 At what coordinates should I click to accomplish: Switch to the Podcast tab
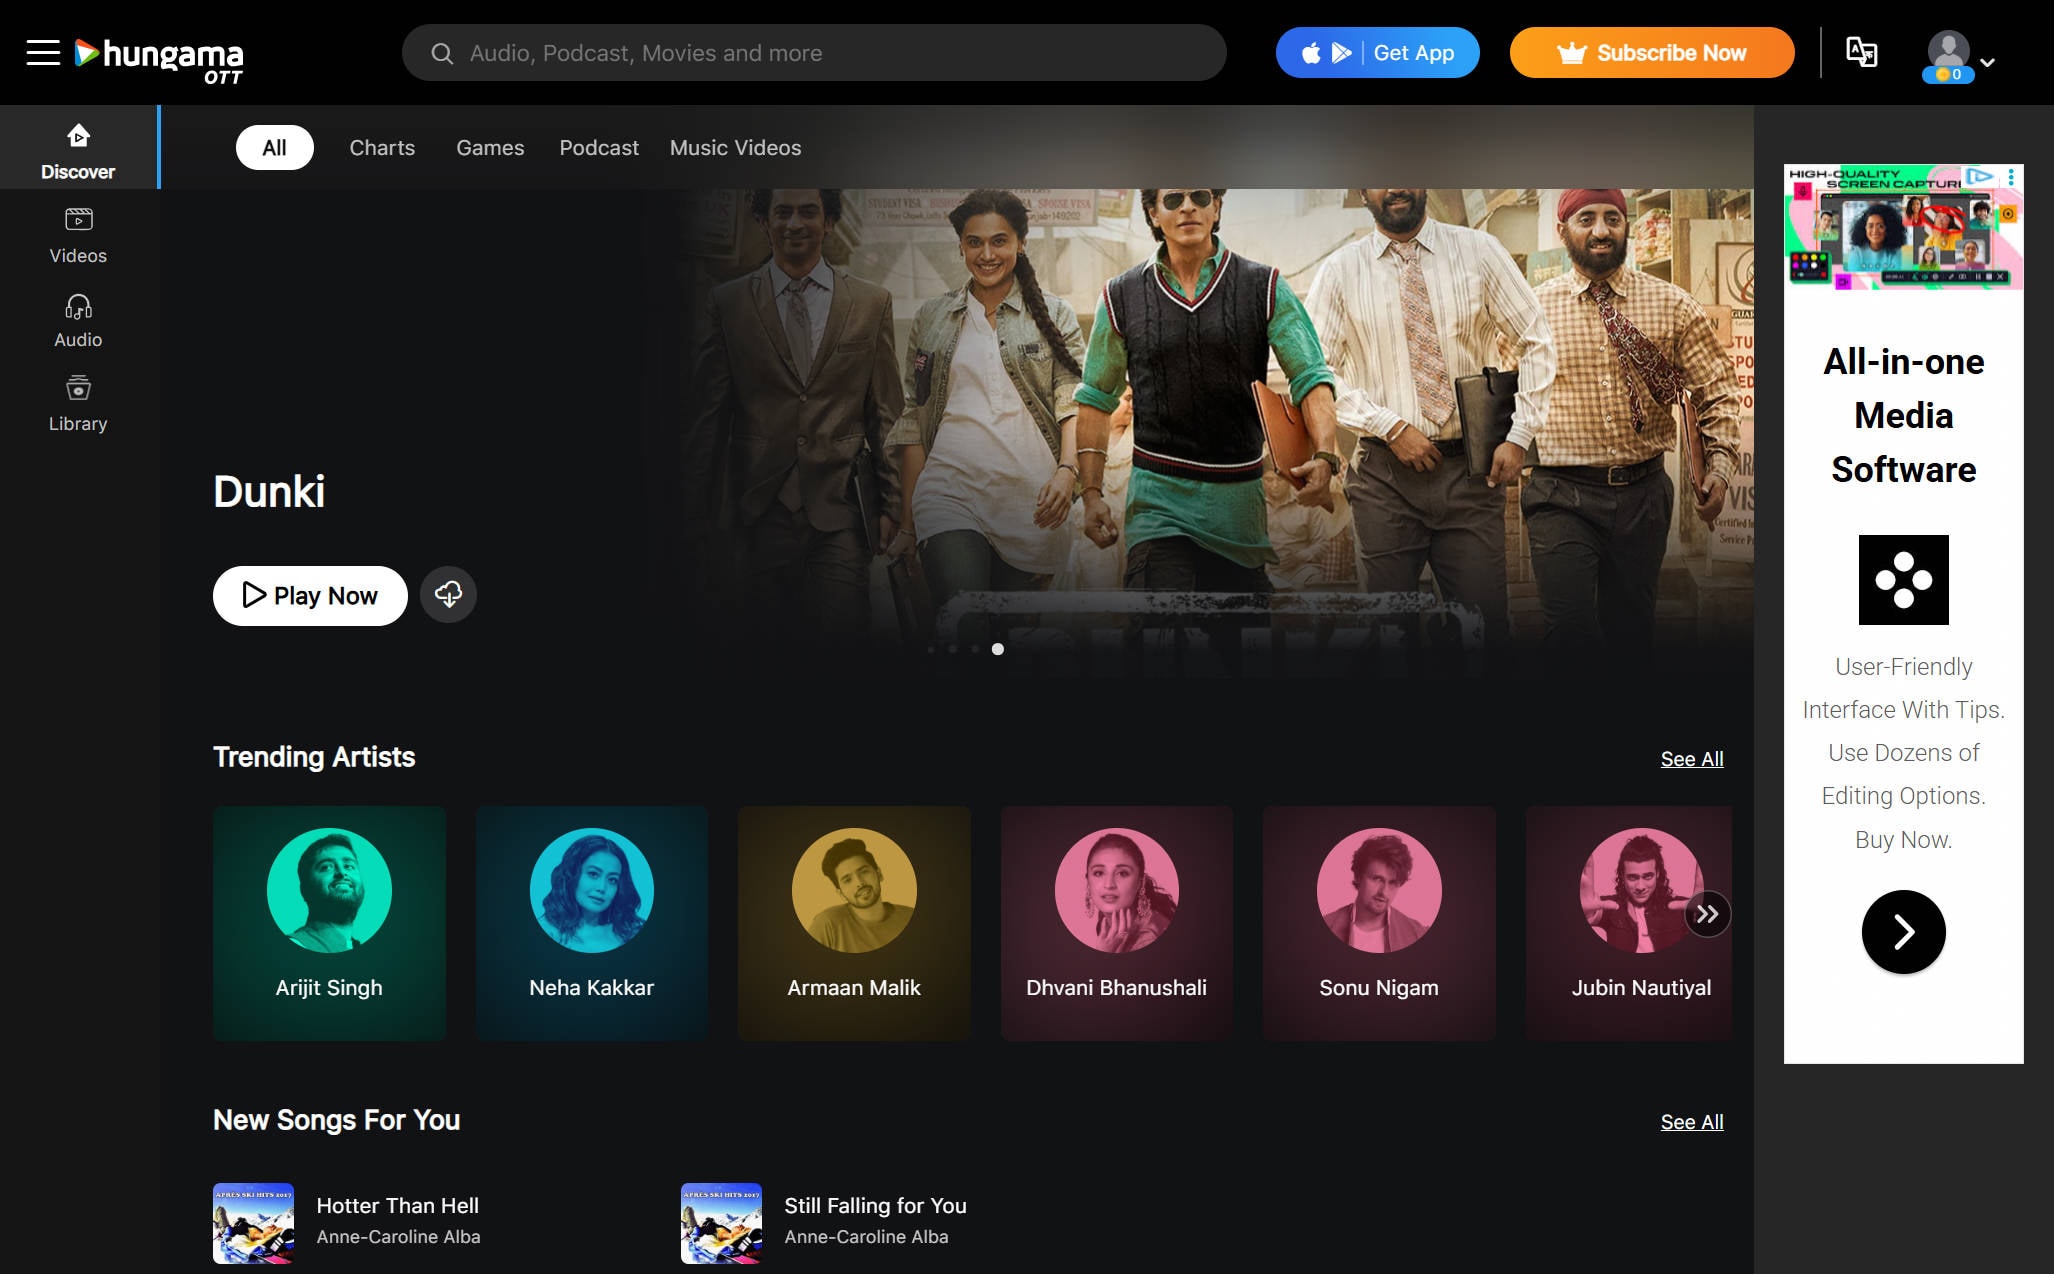598,147
